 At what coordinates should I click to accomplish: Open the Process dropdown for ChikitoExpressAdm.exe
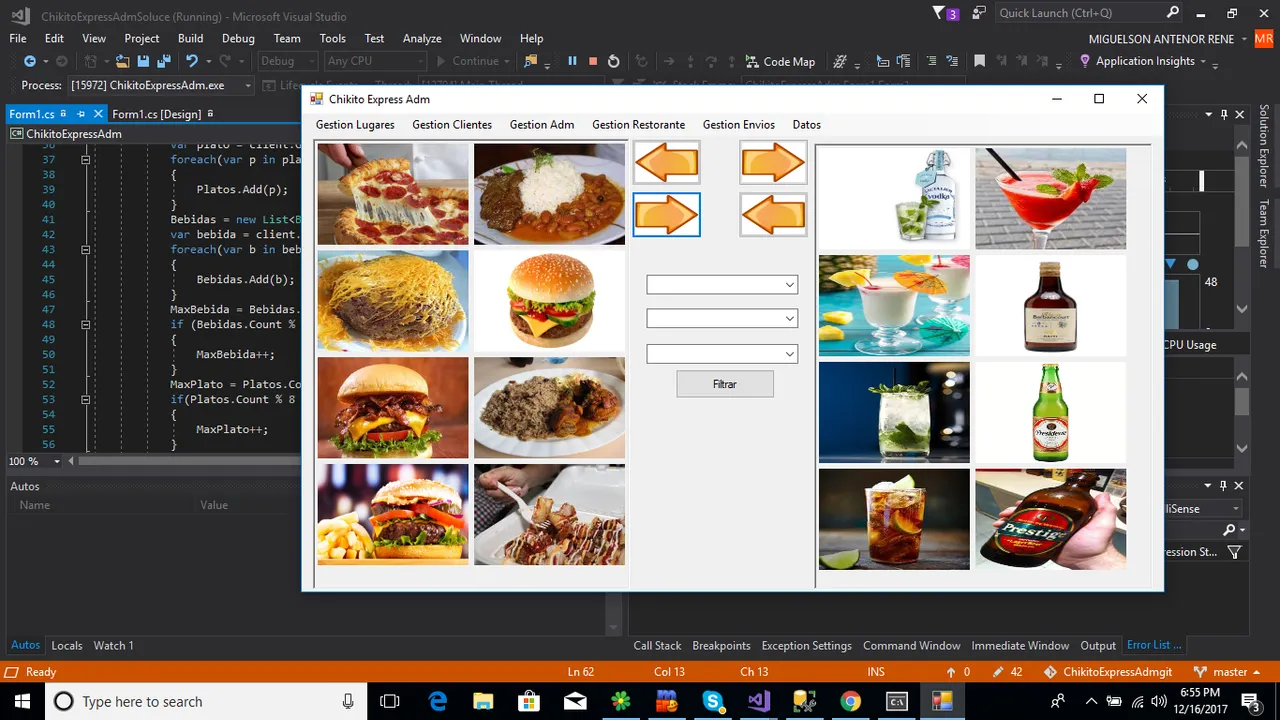(x=160, y=86)
